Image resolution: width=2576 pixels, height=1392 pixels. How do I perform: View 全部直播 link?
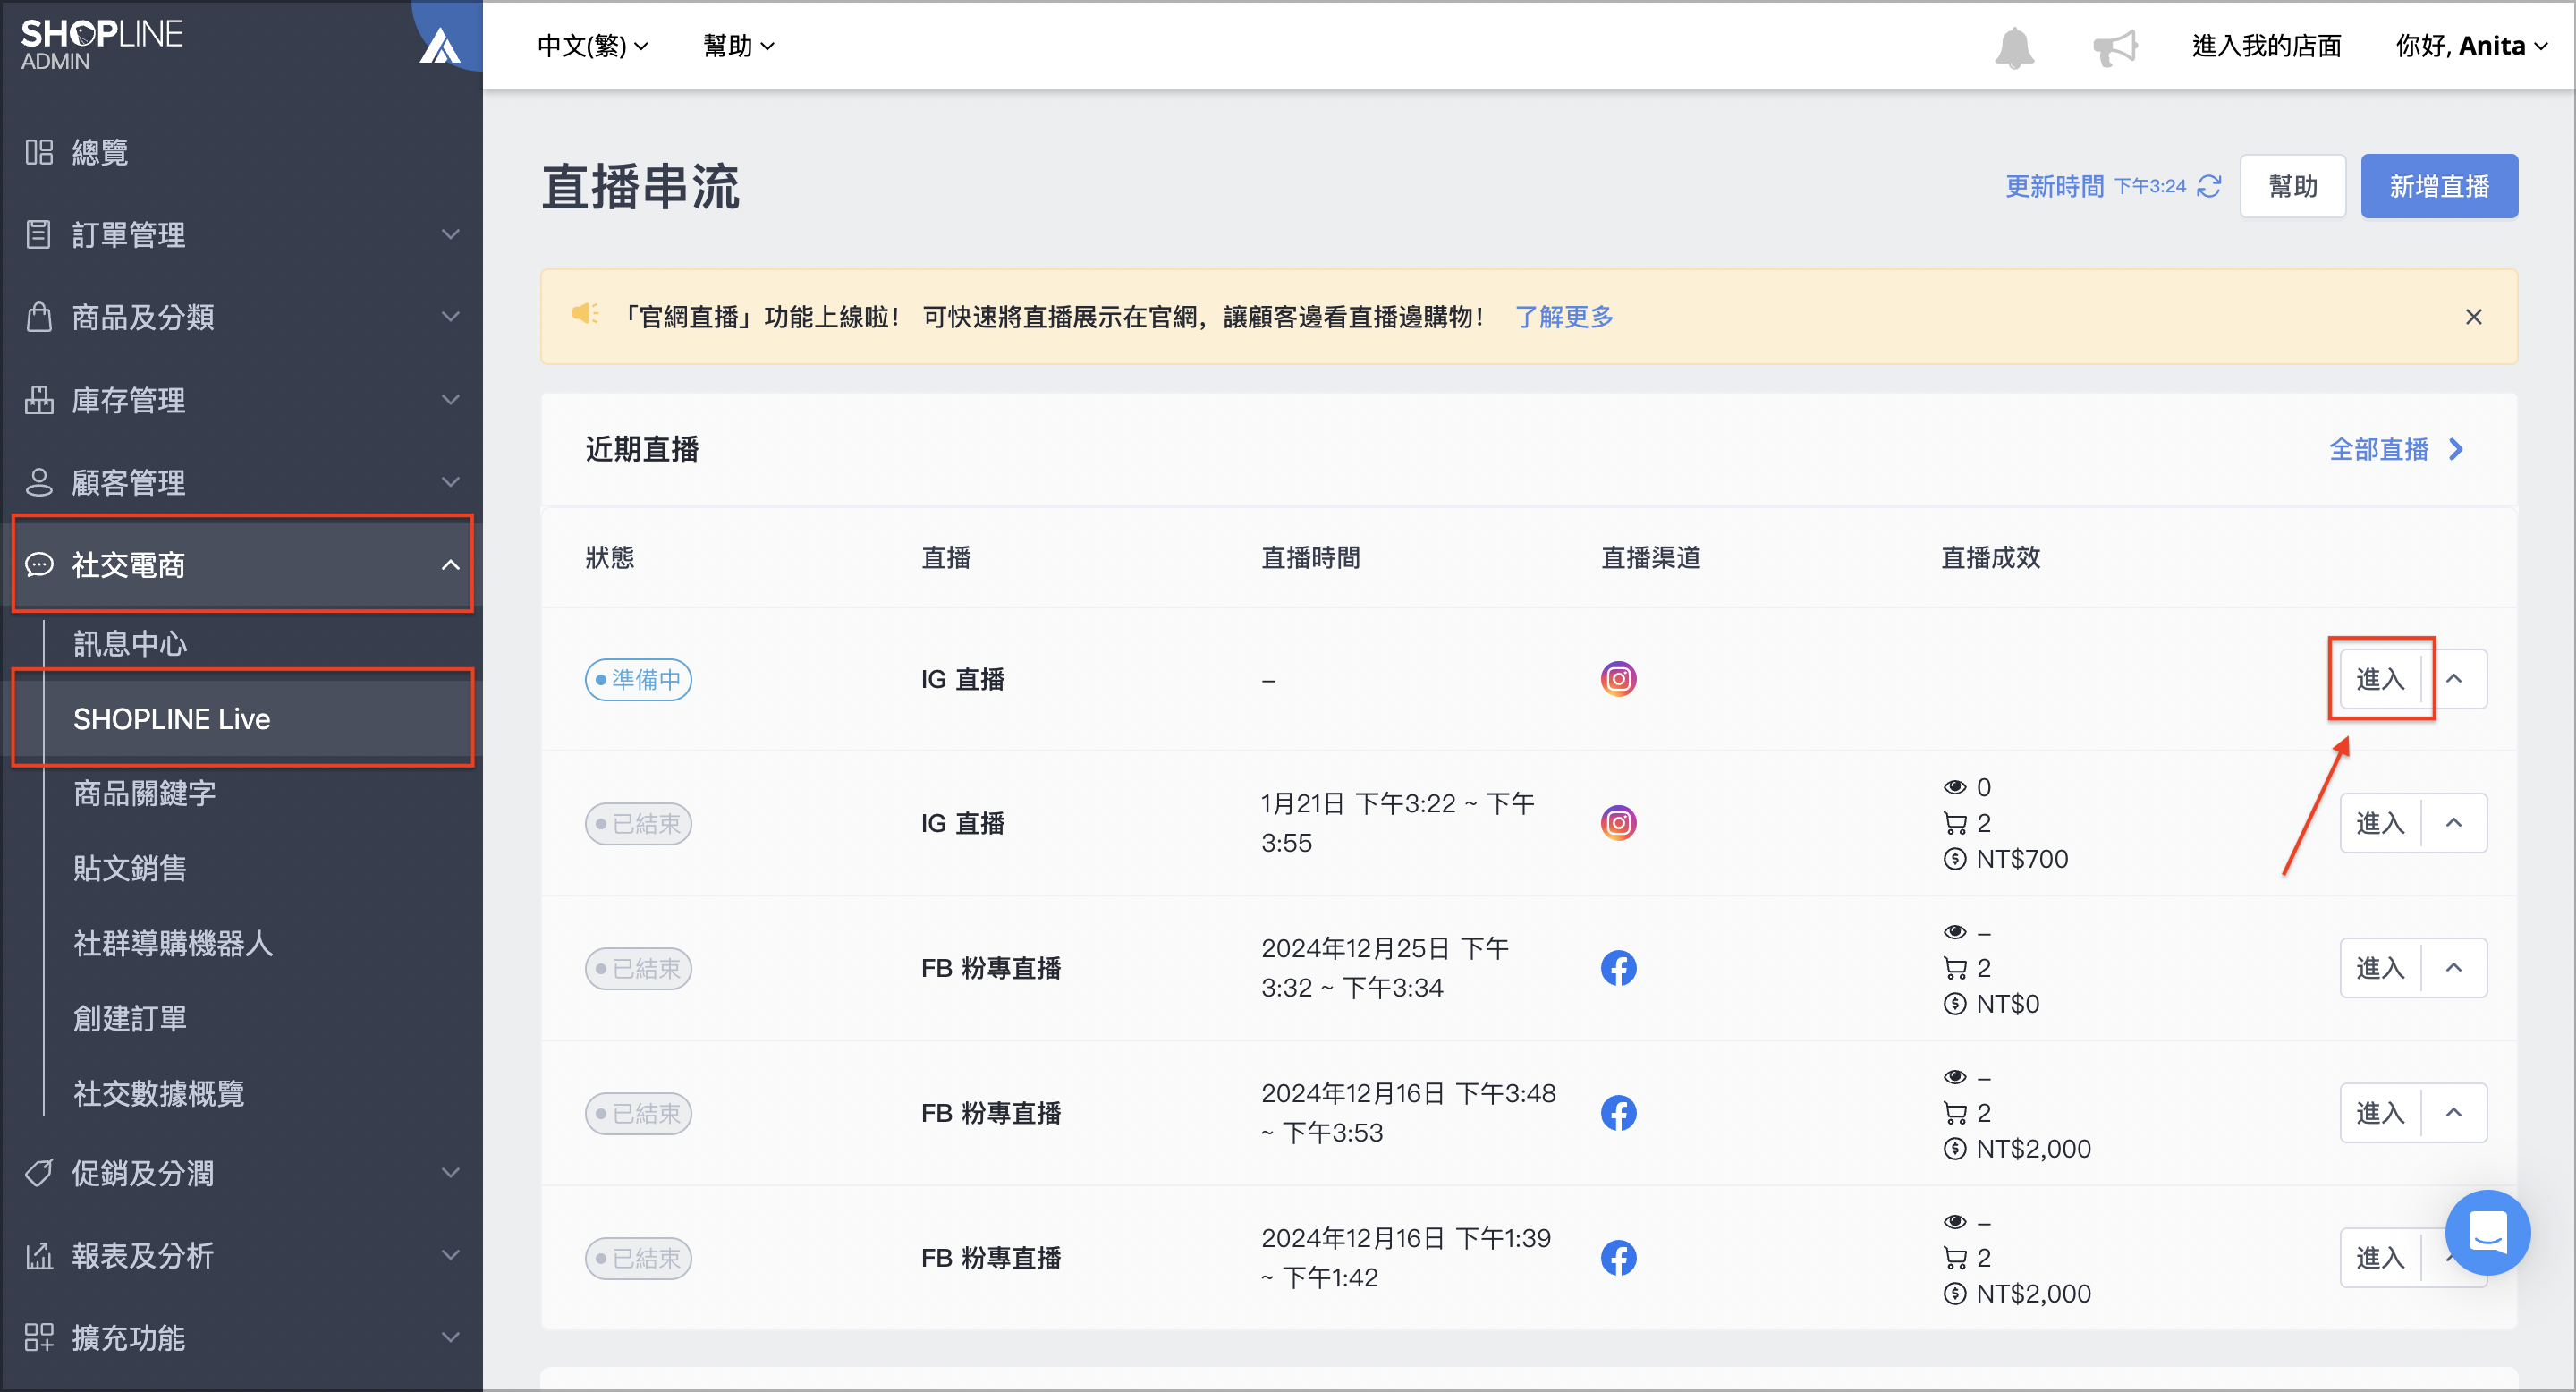tap(2397, 449)
